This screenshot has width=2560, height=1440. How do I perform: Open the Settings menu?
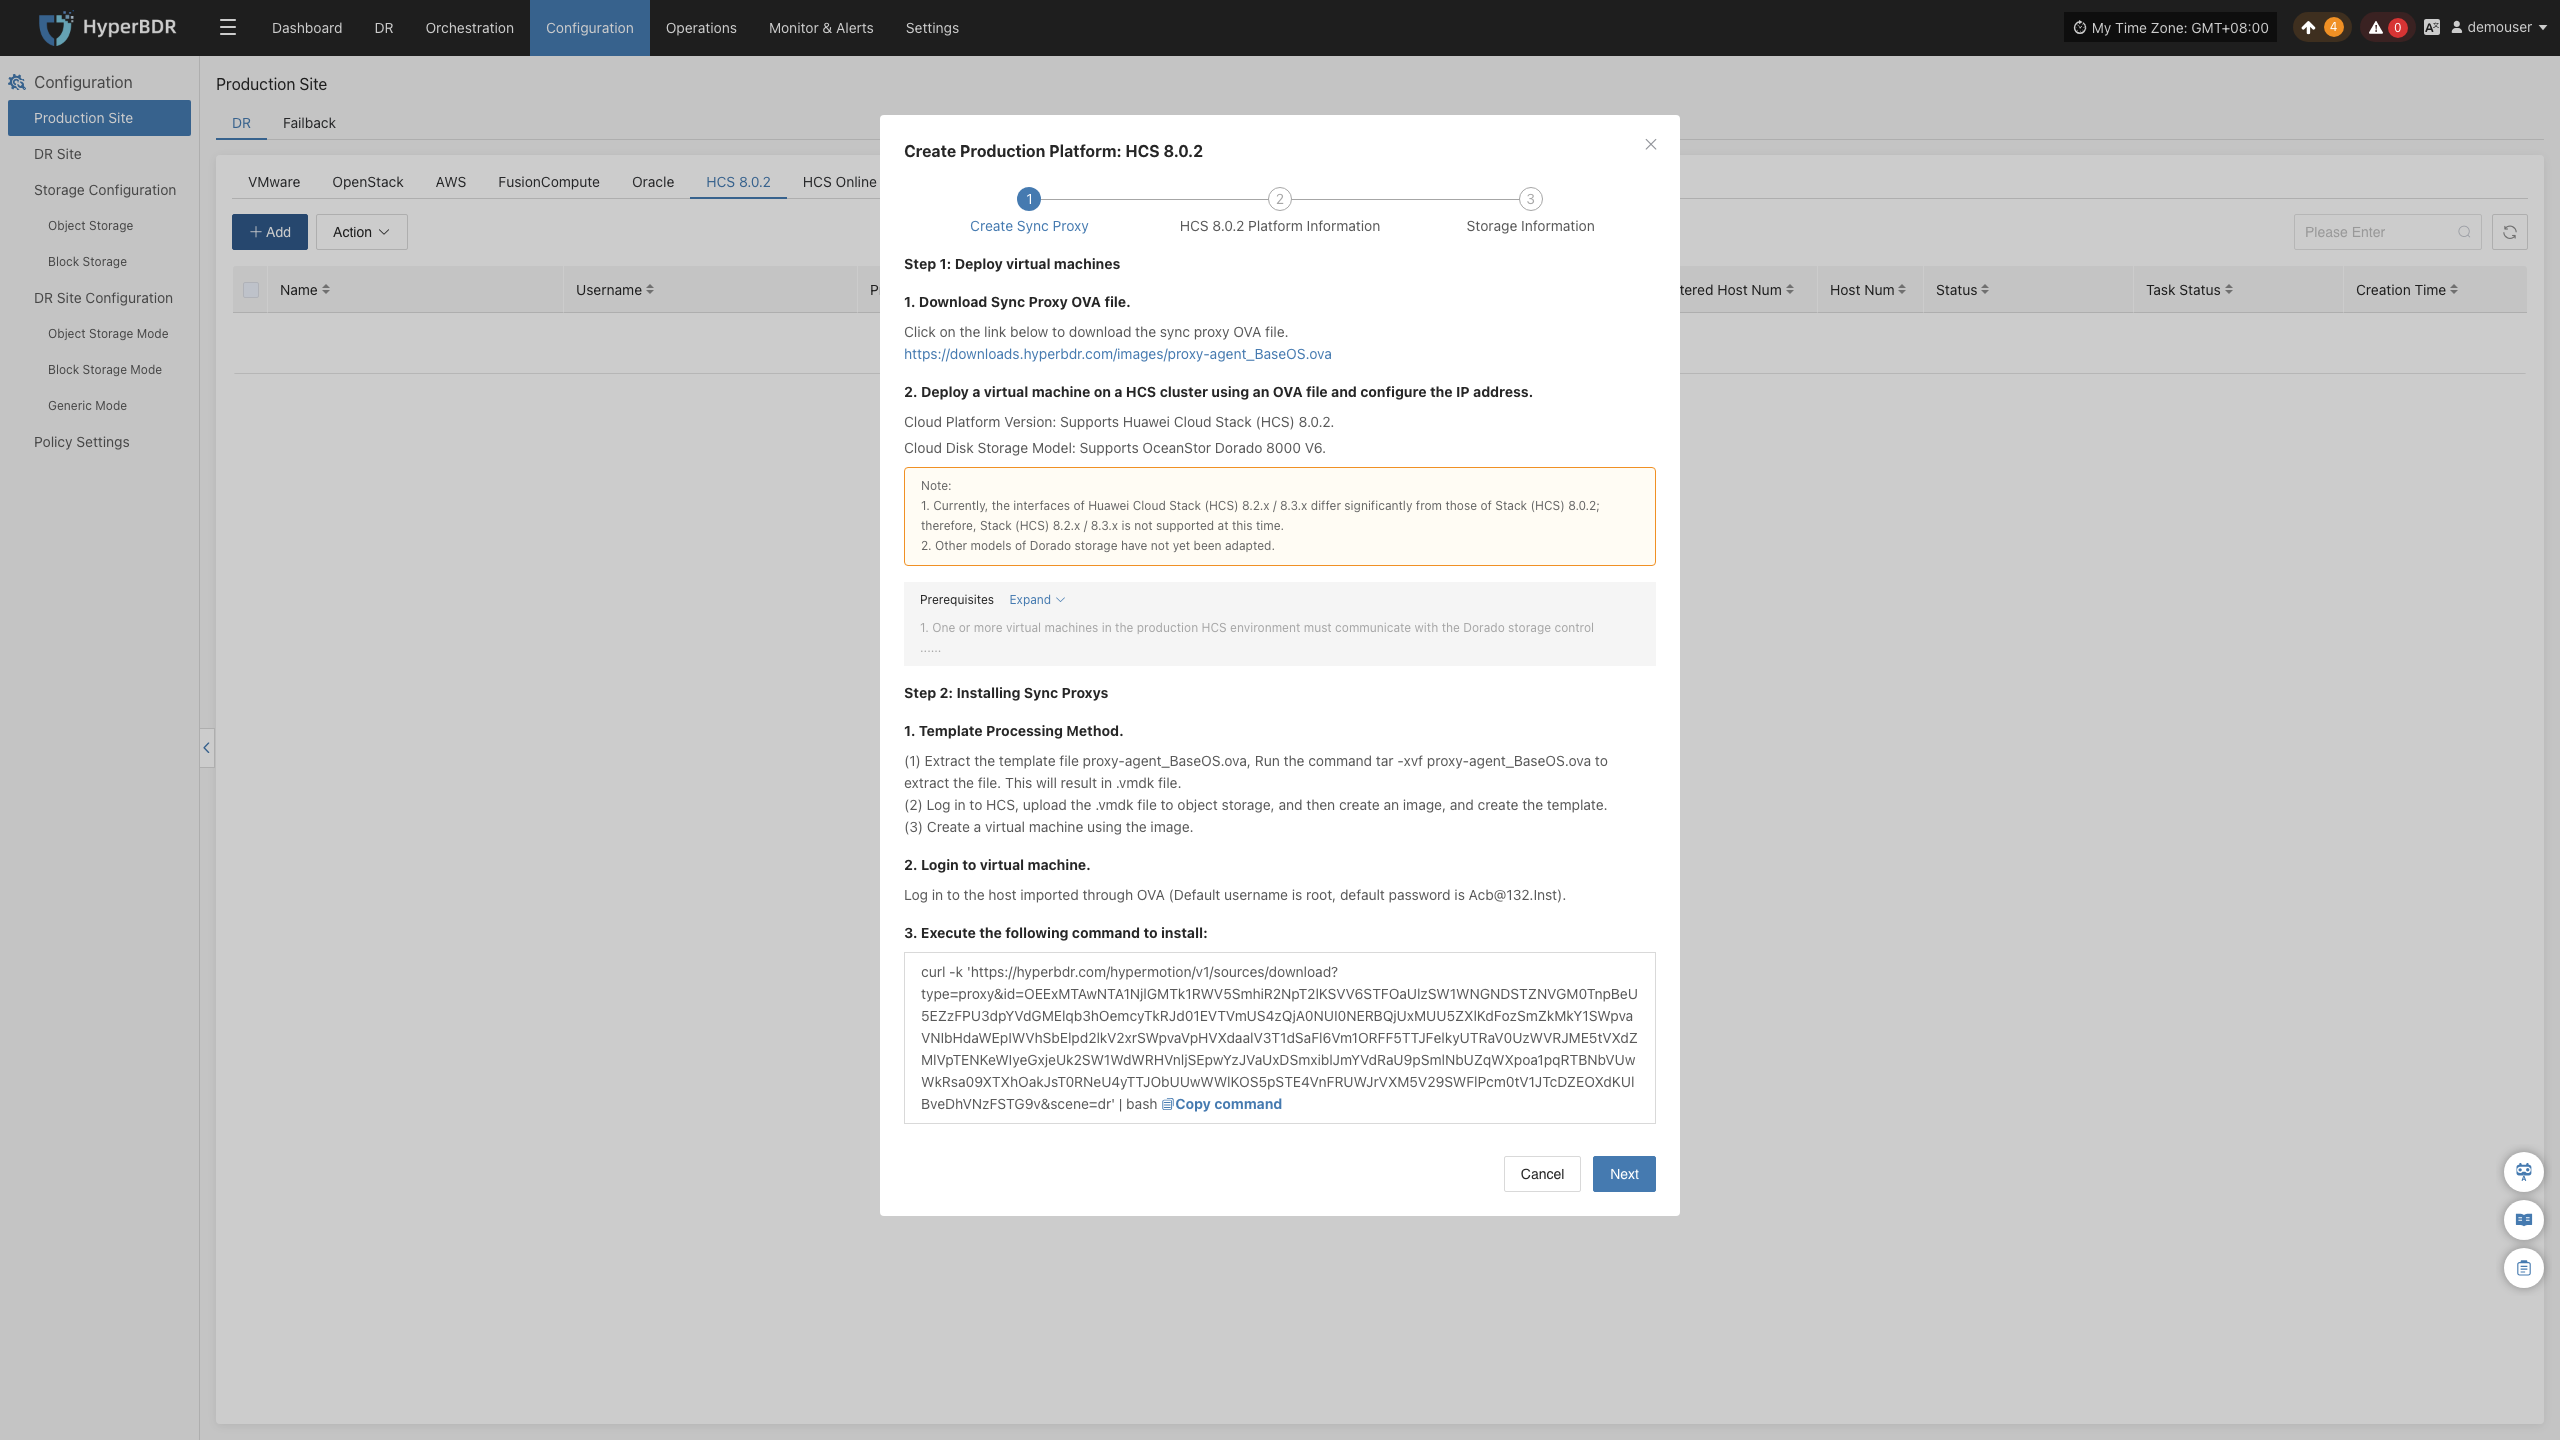tap(932, 28)
